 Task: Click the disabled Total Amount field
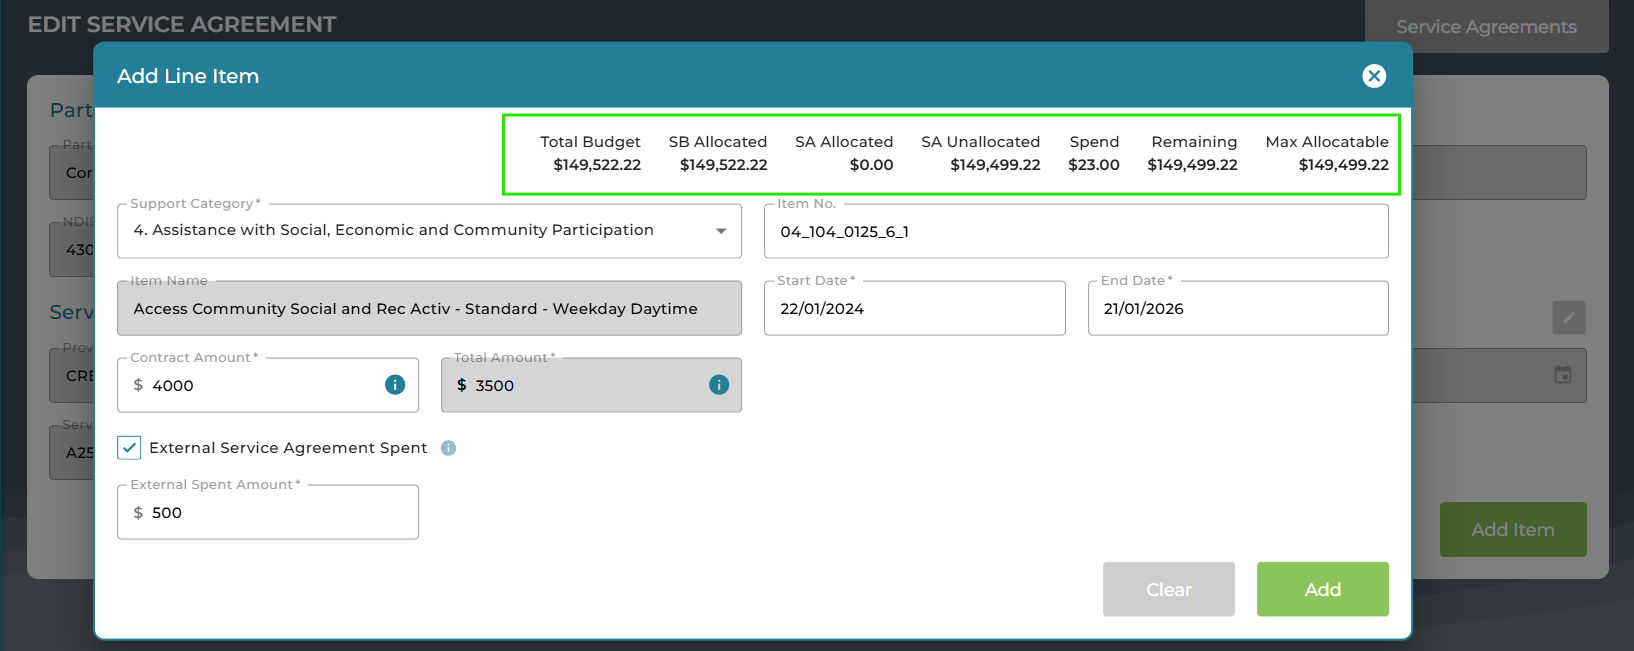580,386
